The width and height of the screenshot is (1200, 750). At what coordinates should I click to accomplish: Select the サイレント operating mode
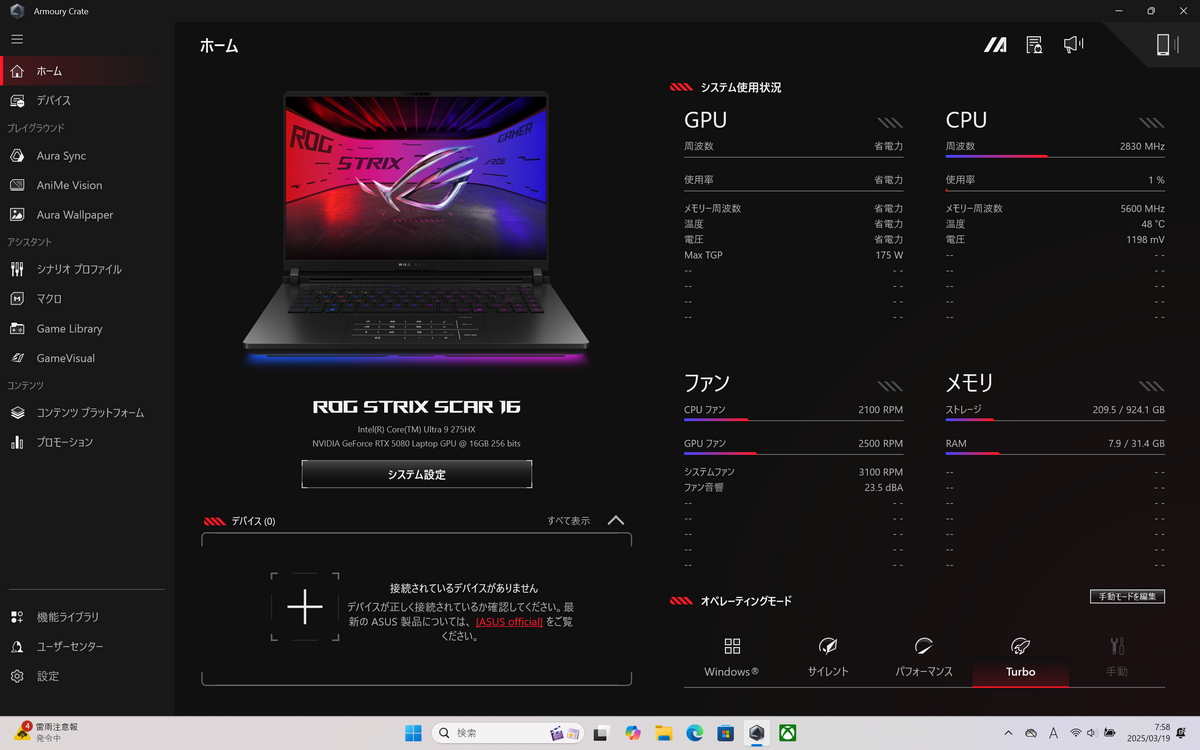828,658
